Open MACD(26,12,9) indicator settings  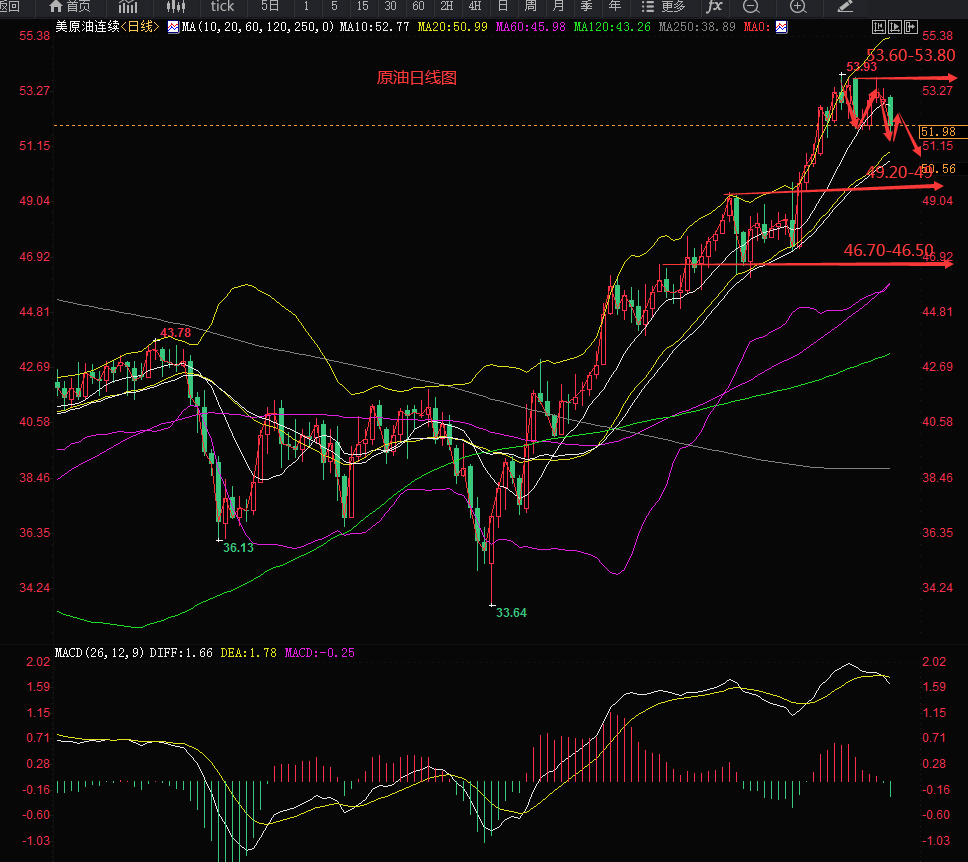click(101, 653)
